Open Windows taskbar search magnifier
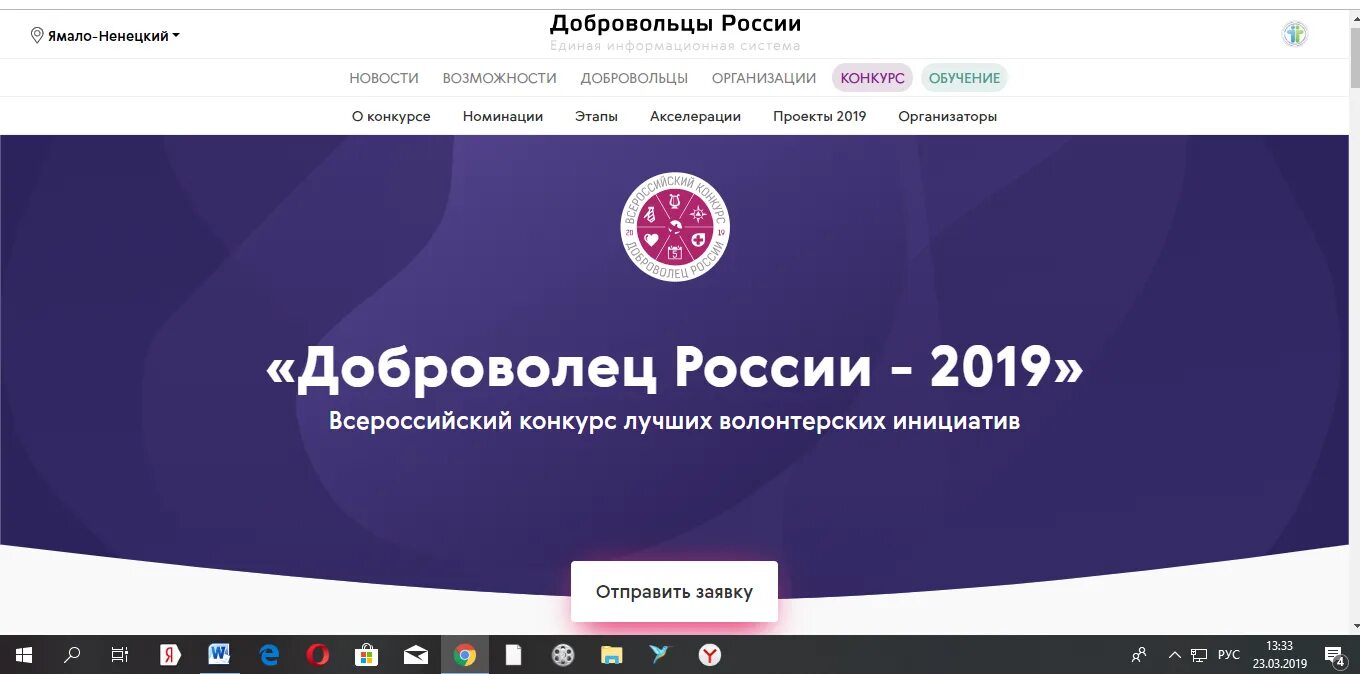 tap(72, 655)
